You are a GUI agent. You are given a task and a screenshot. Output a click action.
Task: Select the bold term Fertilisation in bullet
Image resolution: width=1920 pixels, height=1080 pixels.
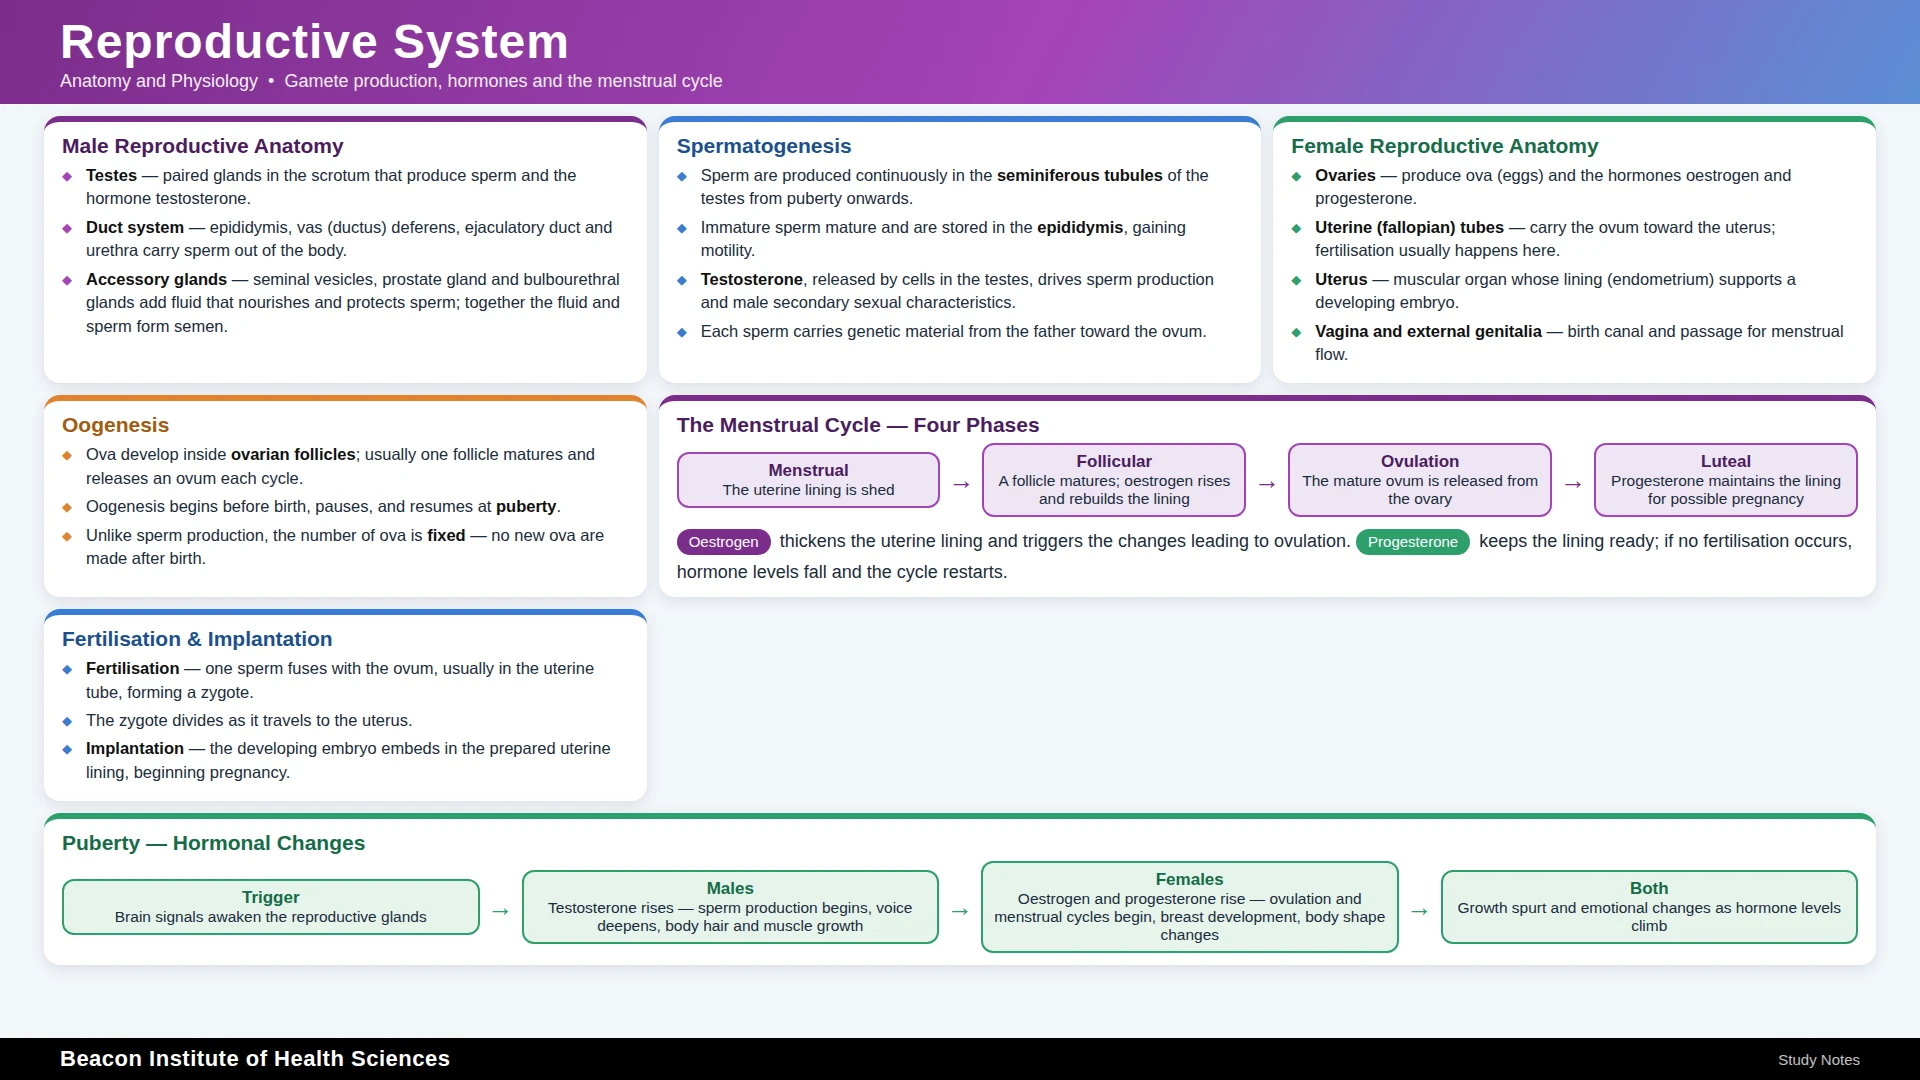click(132, 668)
